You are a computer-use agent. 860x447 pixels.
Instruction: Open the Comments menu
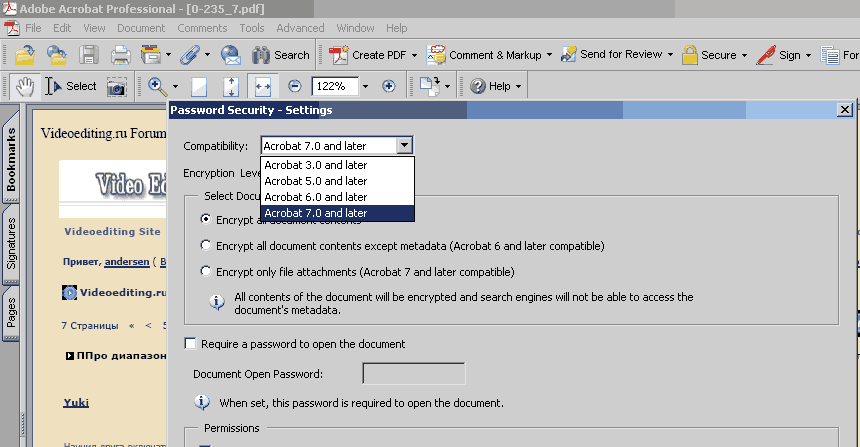202,28
